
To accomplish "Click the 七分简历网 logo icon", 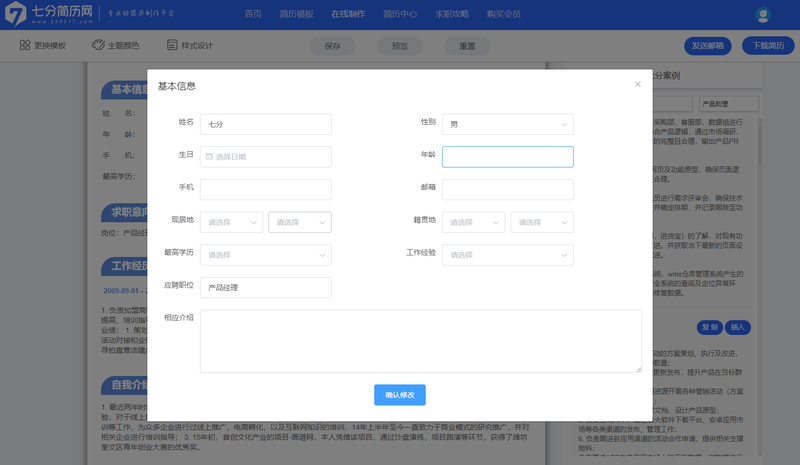I will click(15, 14).
